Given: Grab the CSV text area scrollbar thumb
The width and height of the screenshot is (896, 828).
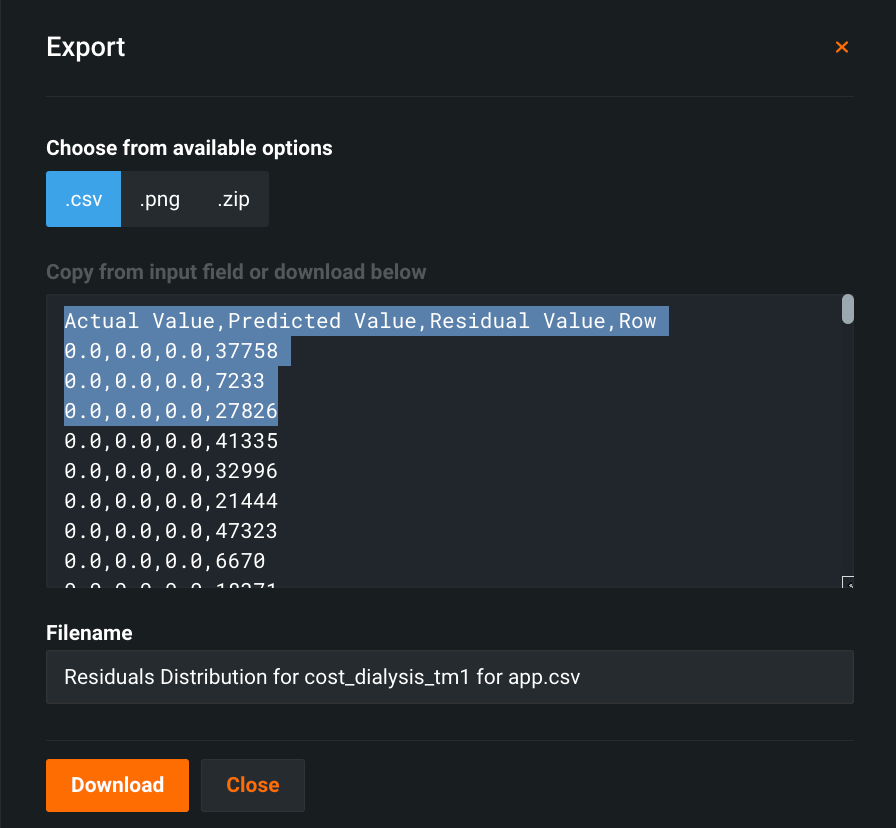Looking at the screenshot, I should (x=847, y=309).
